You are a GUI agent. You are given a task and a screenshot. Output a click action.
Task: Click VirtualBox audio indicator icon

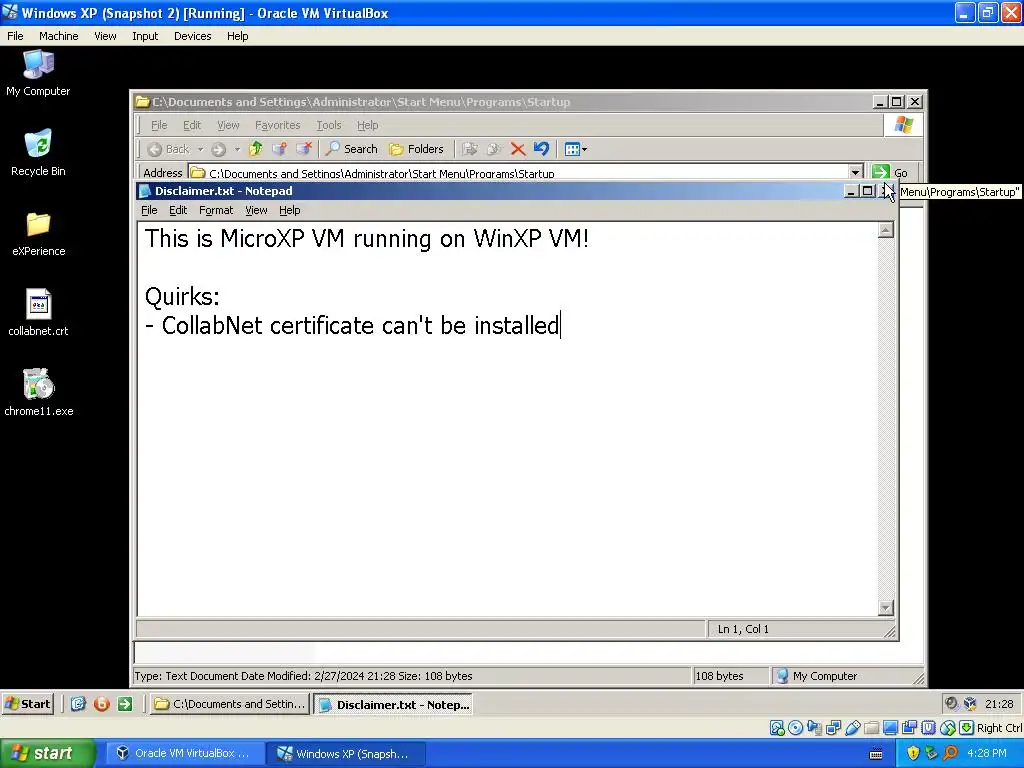coord(814,728)
